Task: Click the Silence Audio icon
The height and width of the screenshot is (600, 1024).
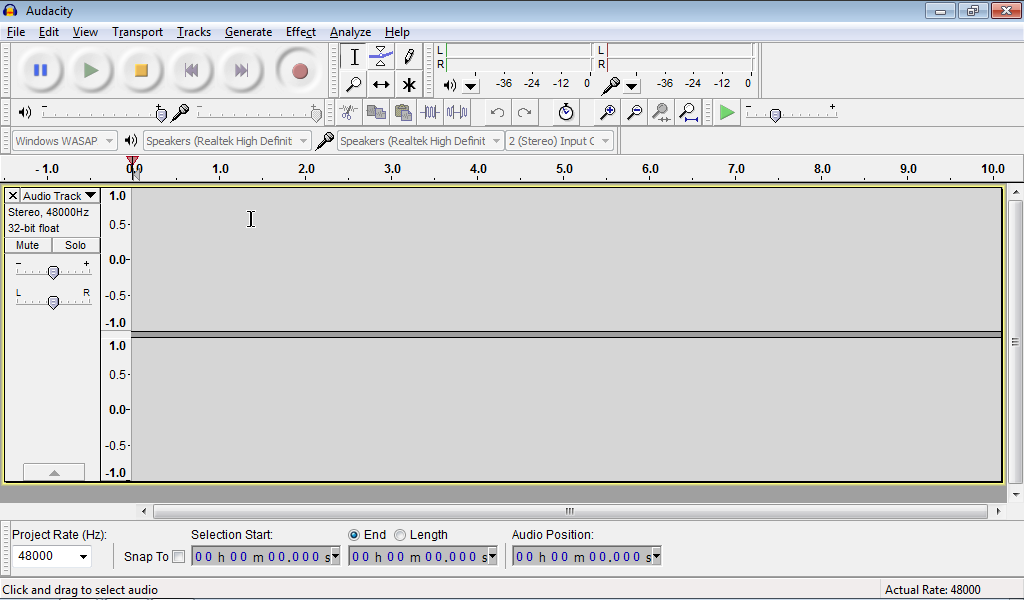Action: (x=457, y=112)
